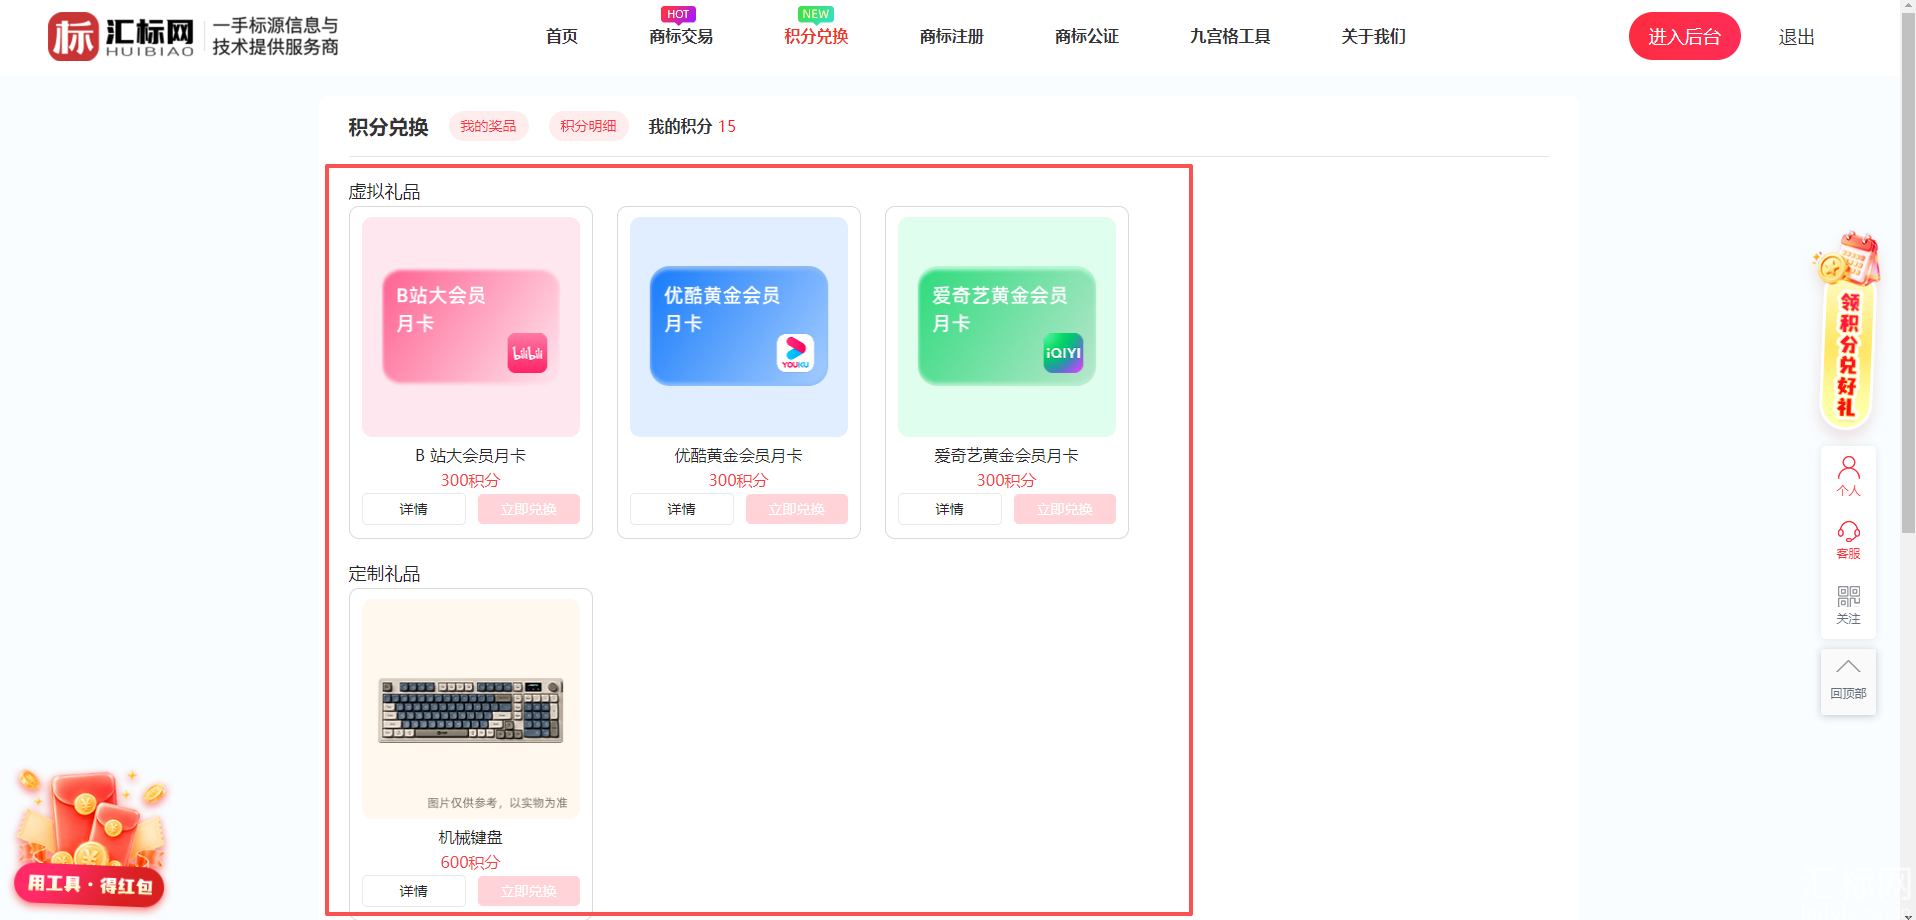Click 回顶部 back-to-top arrow

pos(1848,681)
